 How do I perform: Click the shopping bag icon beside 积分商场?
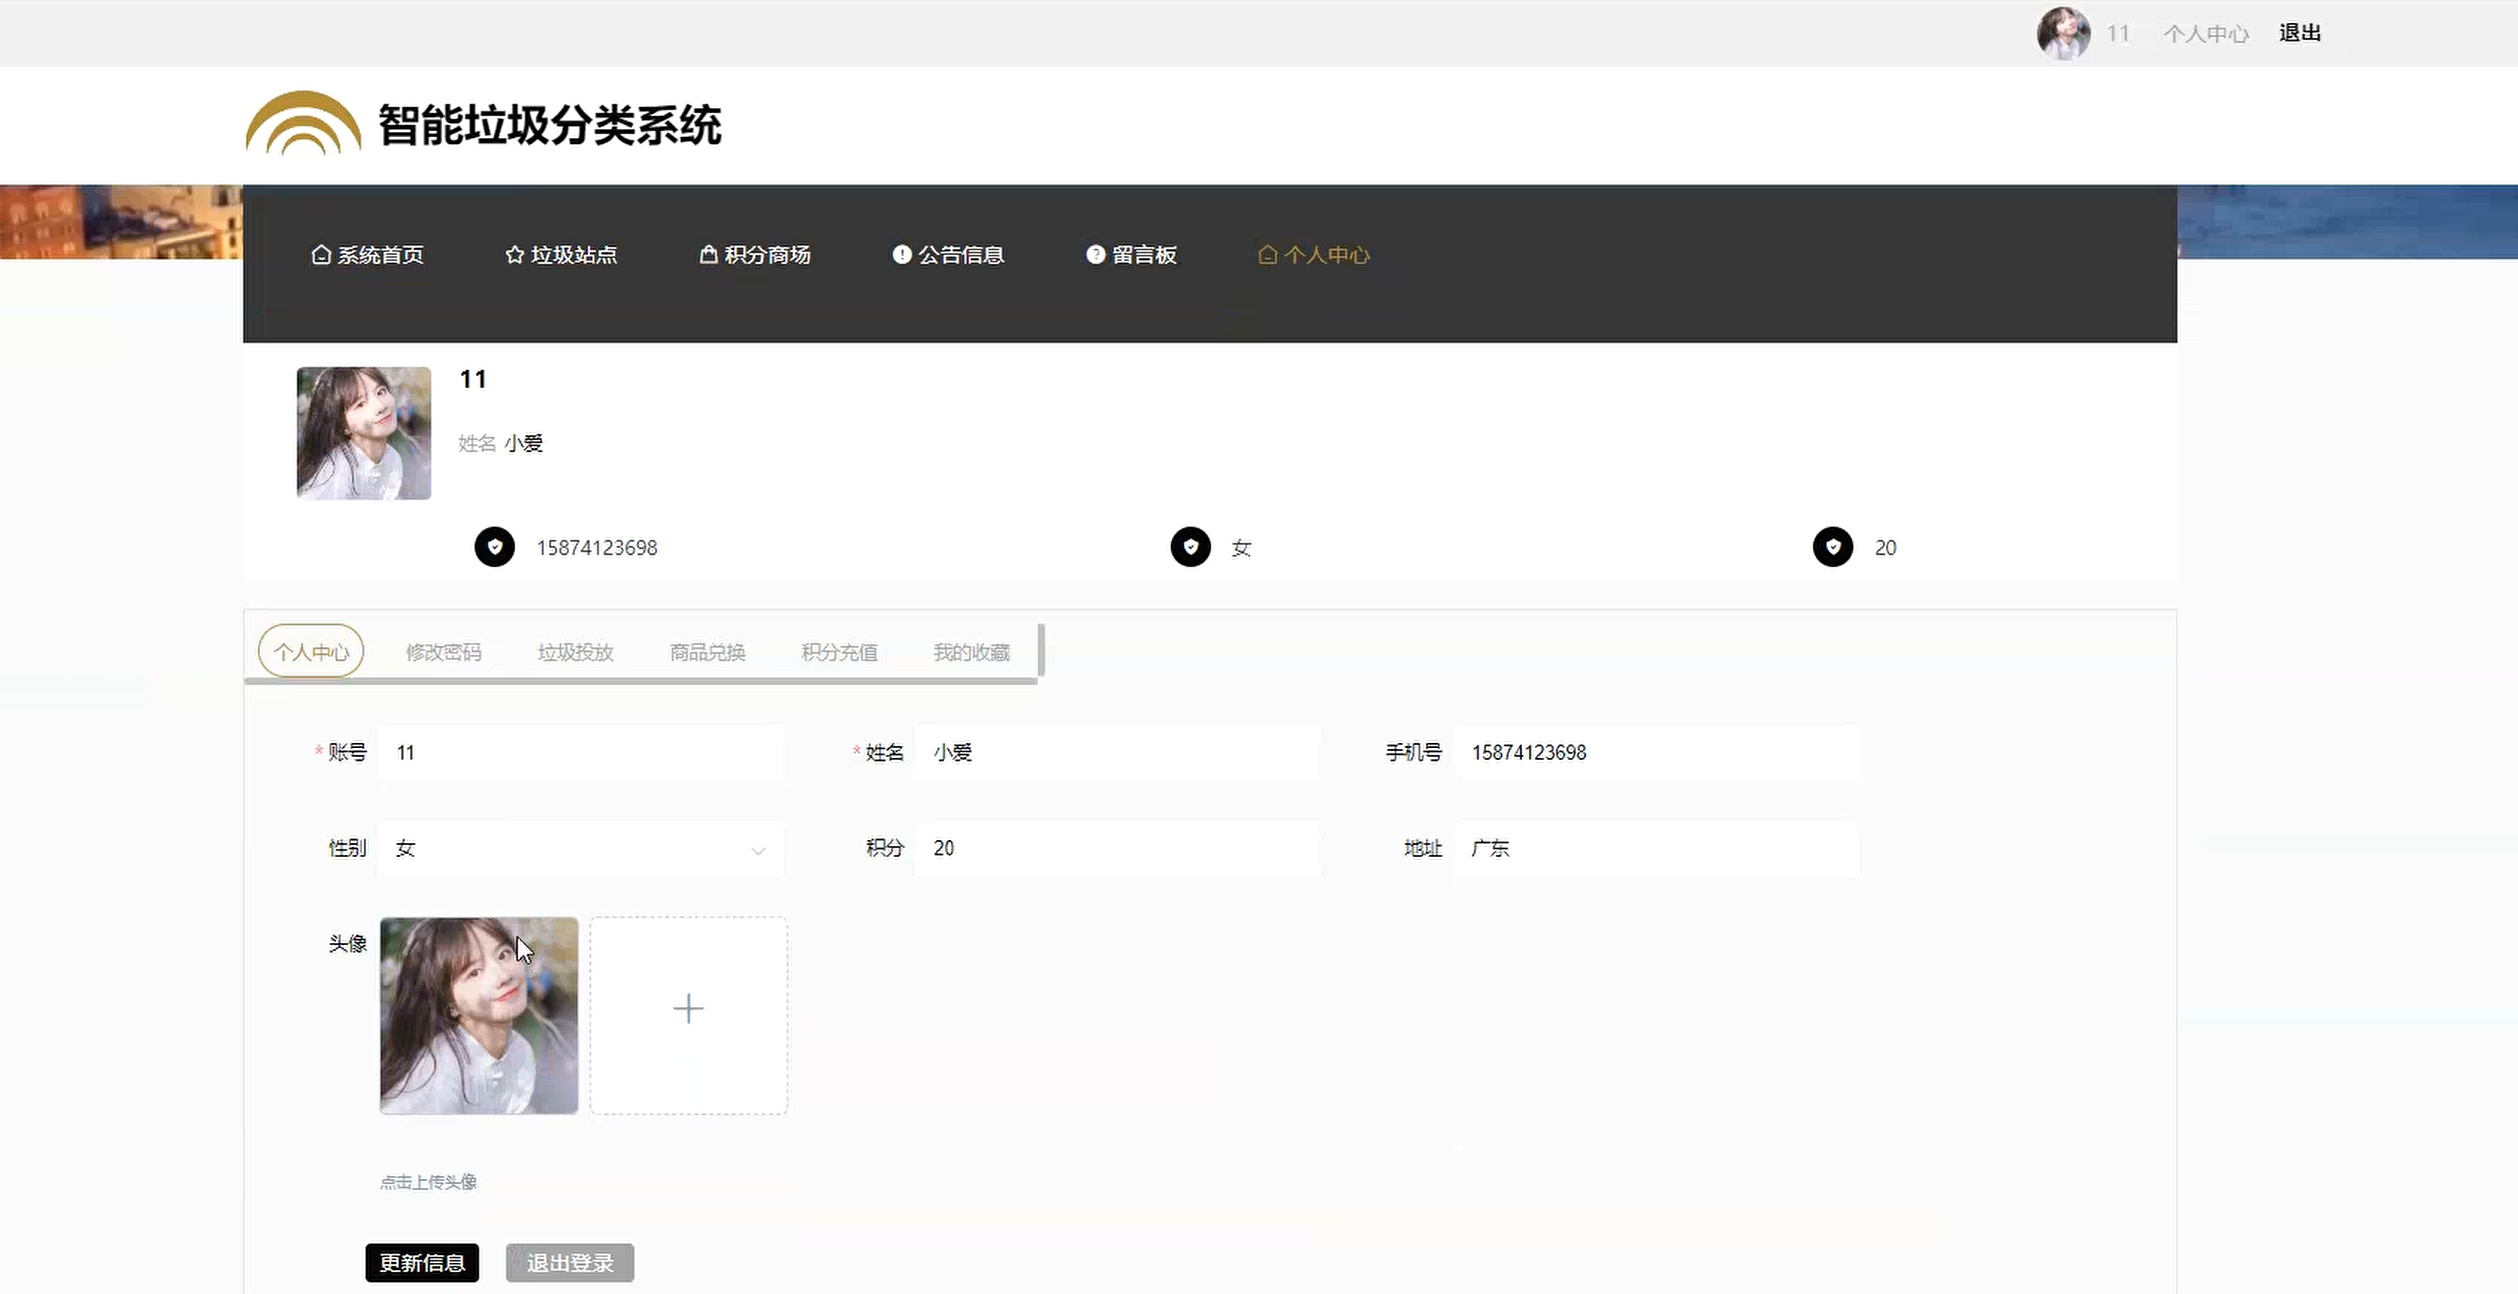coord(708,255)
